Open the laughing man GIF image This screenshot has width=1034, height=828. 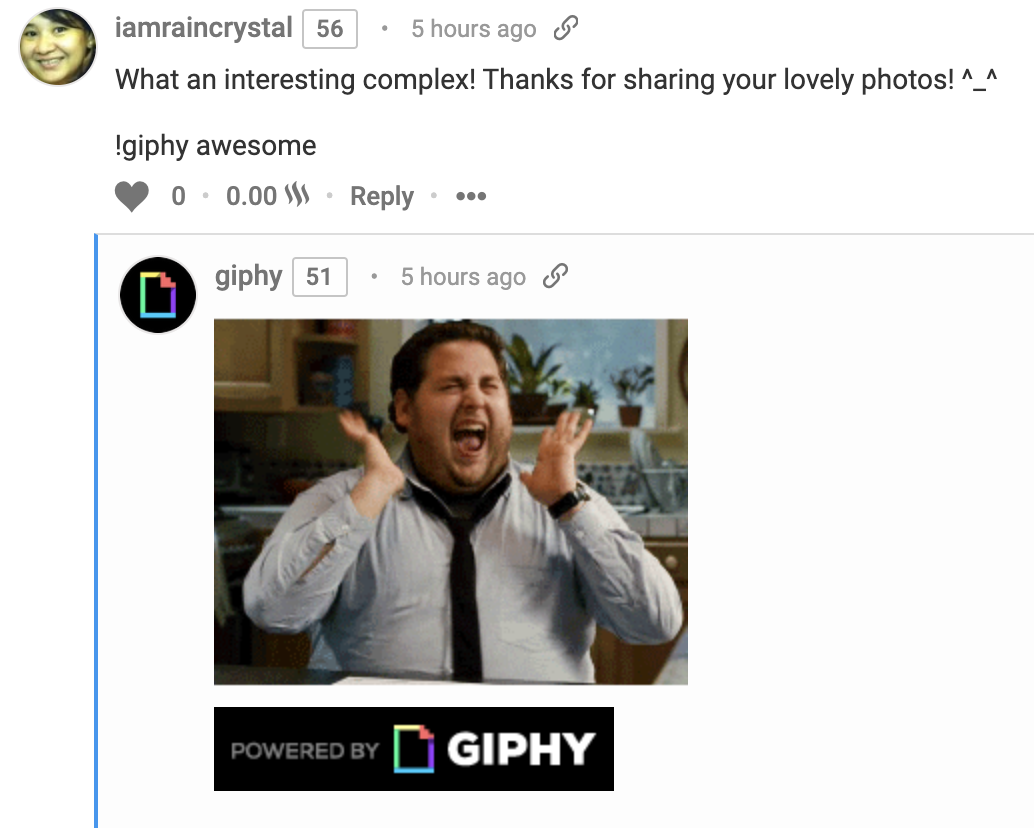[451, 502]
